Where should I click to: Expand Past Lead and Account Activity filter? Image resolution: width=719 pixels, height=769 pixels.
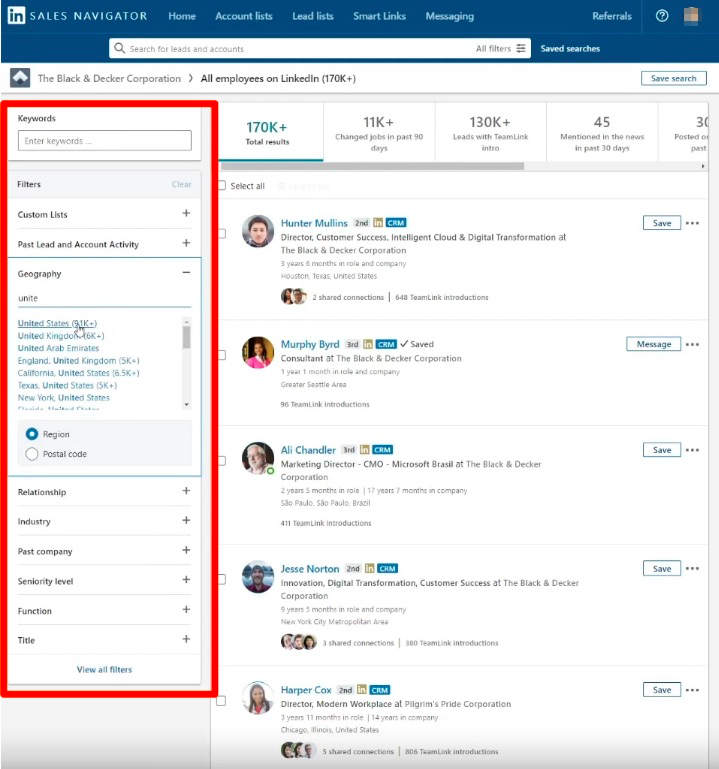click(x=186, y=243)
